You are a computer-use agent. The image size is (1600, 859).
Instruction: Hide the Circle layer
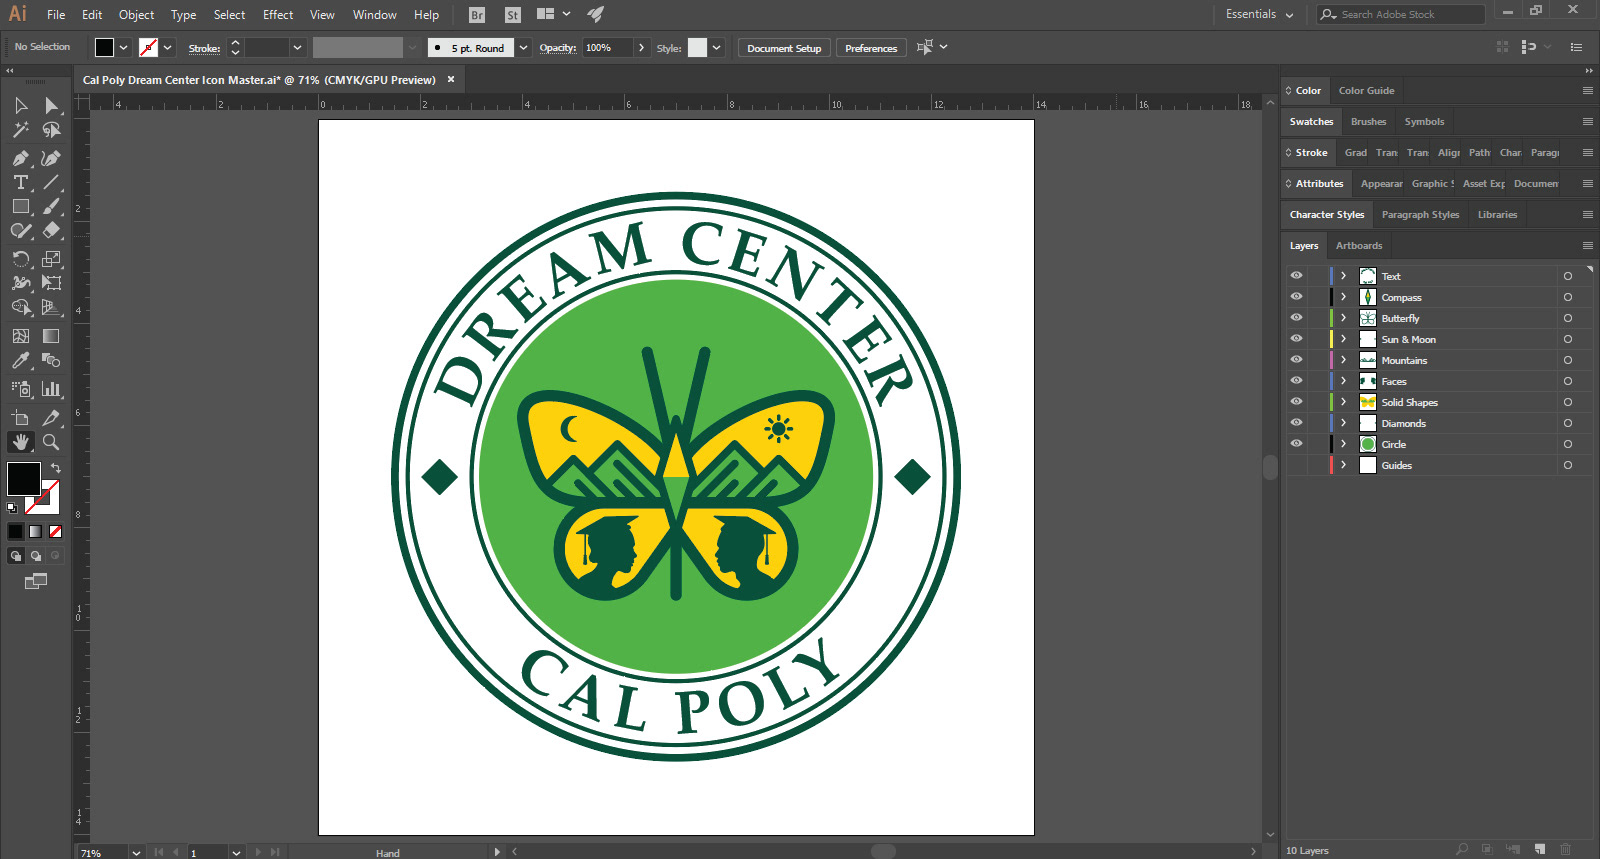click(x=1297, y=444)
